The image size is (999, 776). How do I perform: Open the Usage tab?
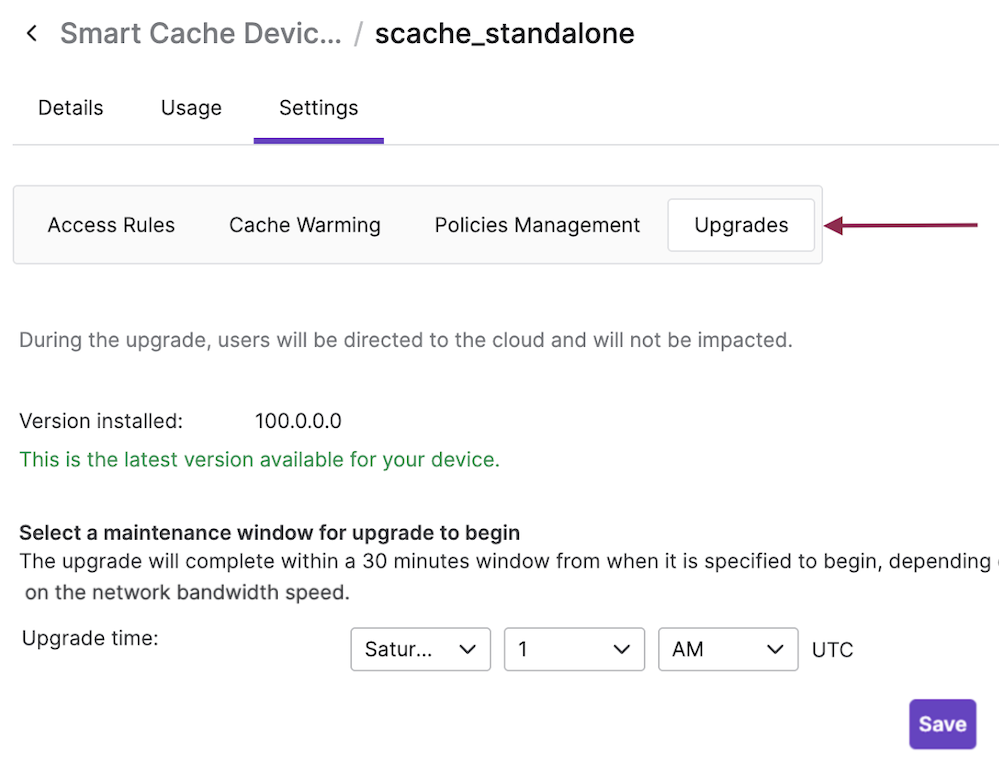point(191,107)
